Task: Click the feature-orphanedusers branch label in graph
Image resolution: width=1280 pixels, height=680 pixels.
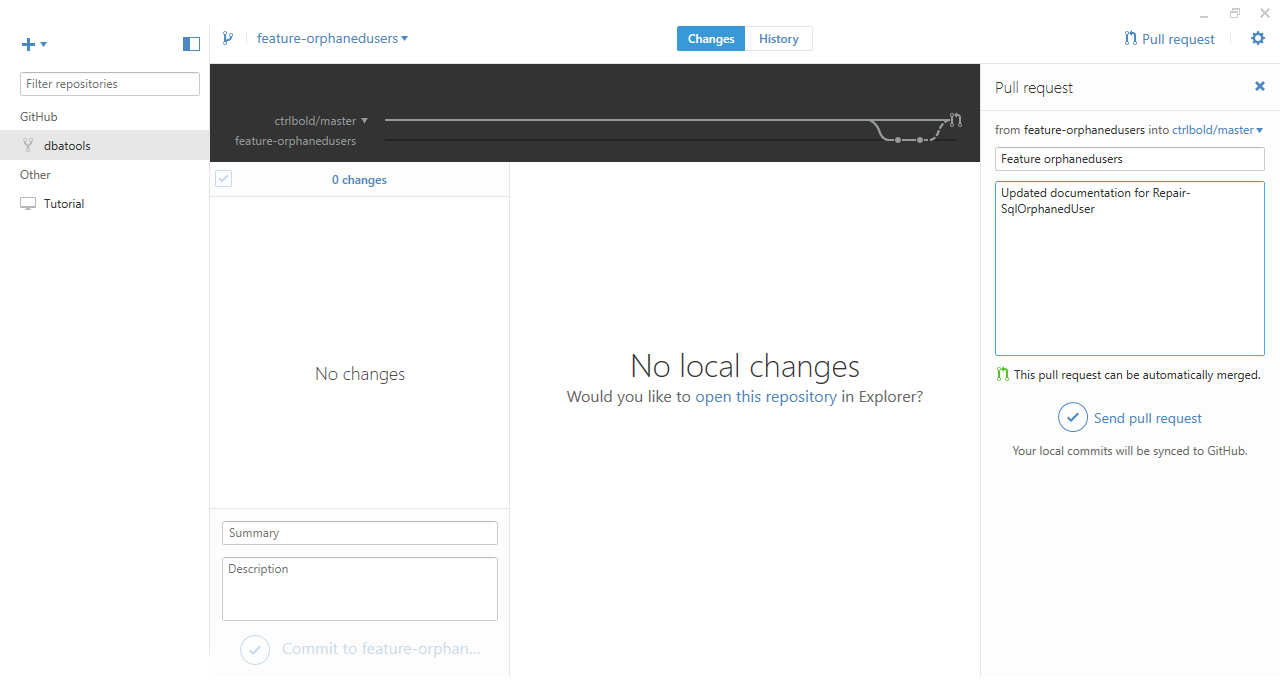Action: pos(295,141)
